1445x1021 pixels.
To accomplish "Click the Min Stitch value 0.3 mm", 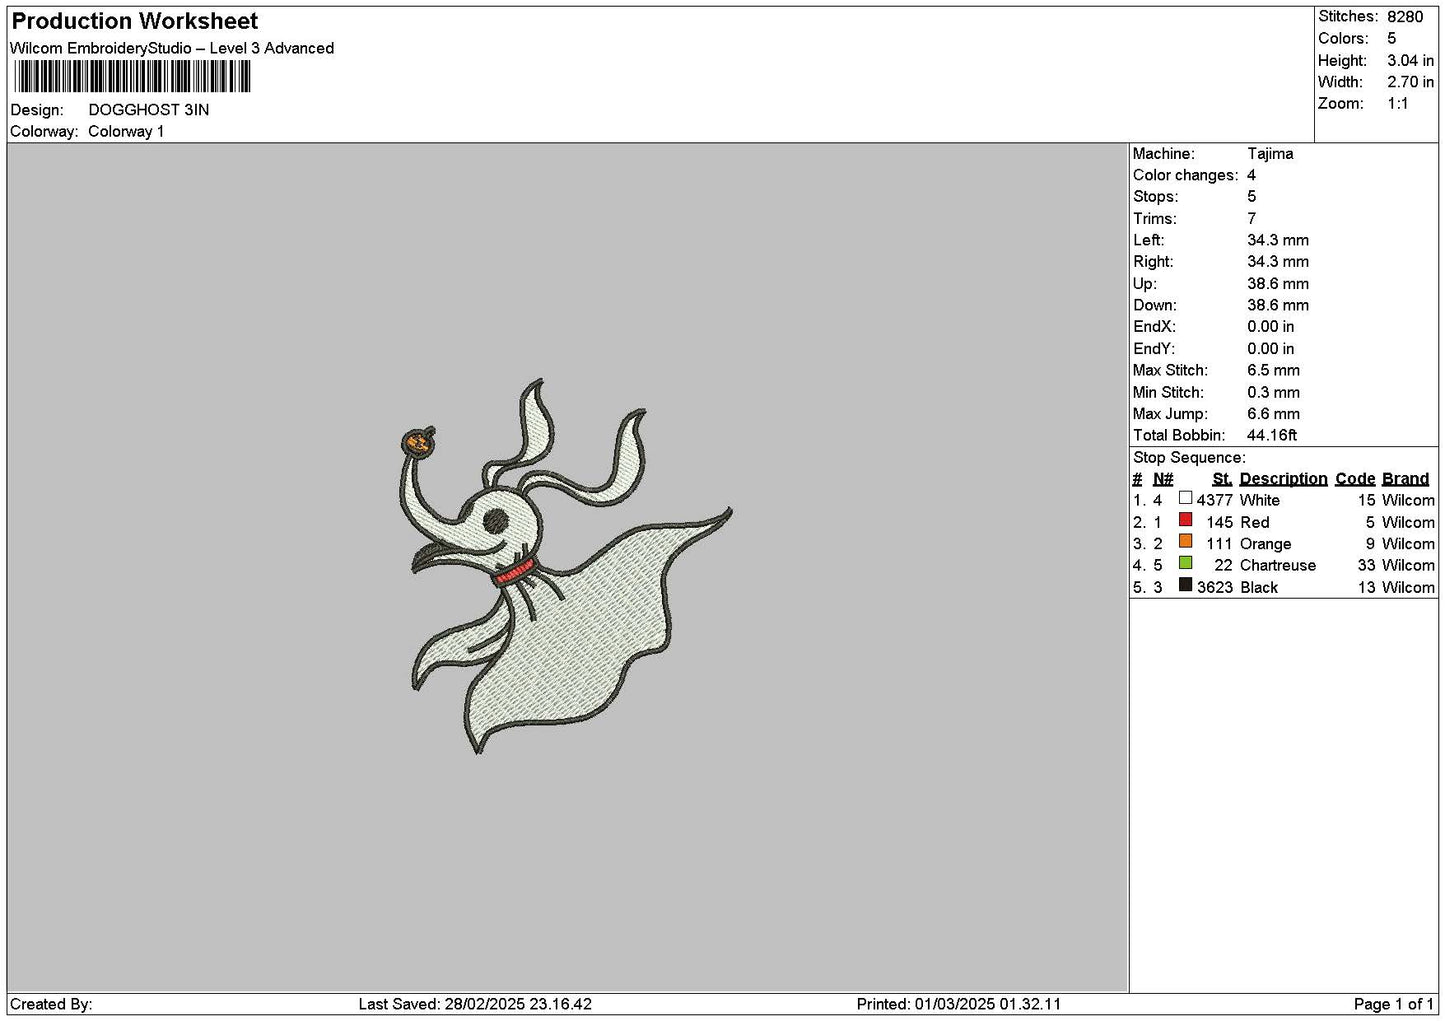I will 1273,393.
